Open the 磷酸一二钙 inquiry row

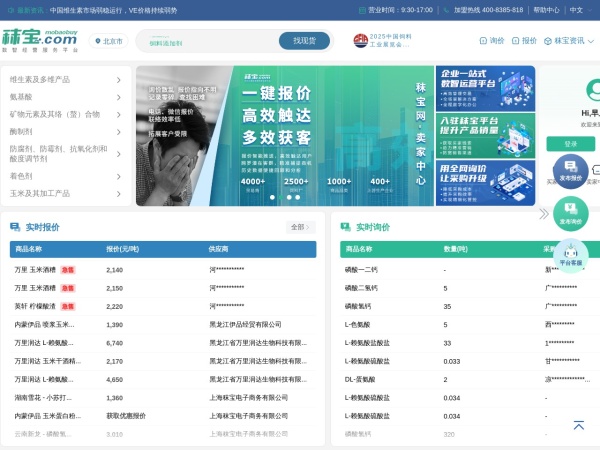coord(470,270)
